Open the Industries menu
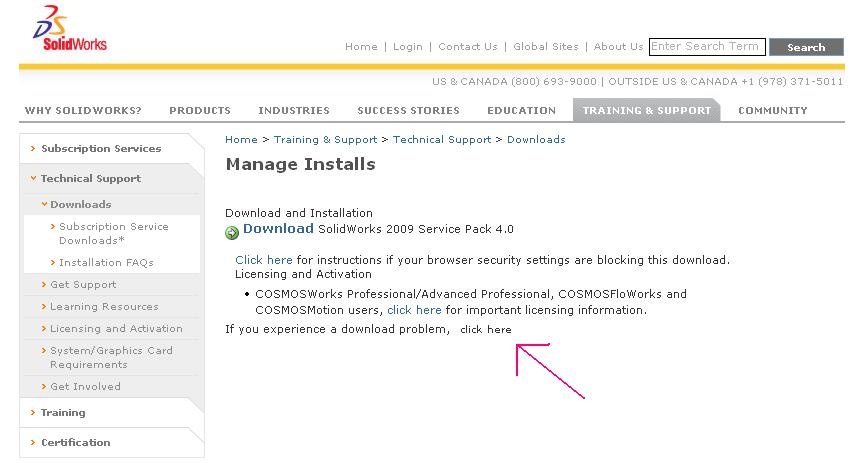Image resolution: width=868 pixels, height=467 pixels. (x=294, y=111)
